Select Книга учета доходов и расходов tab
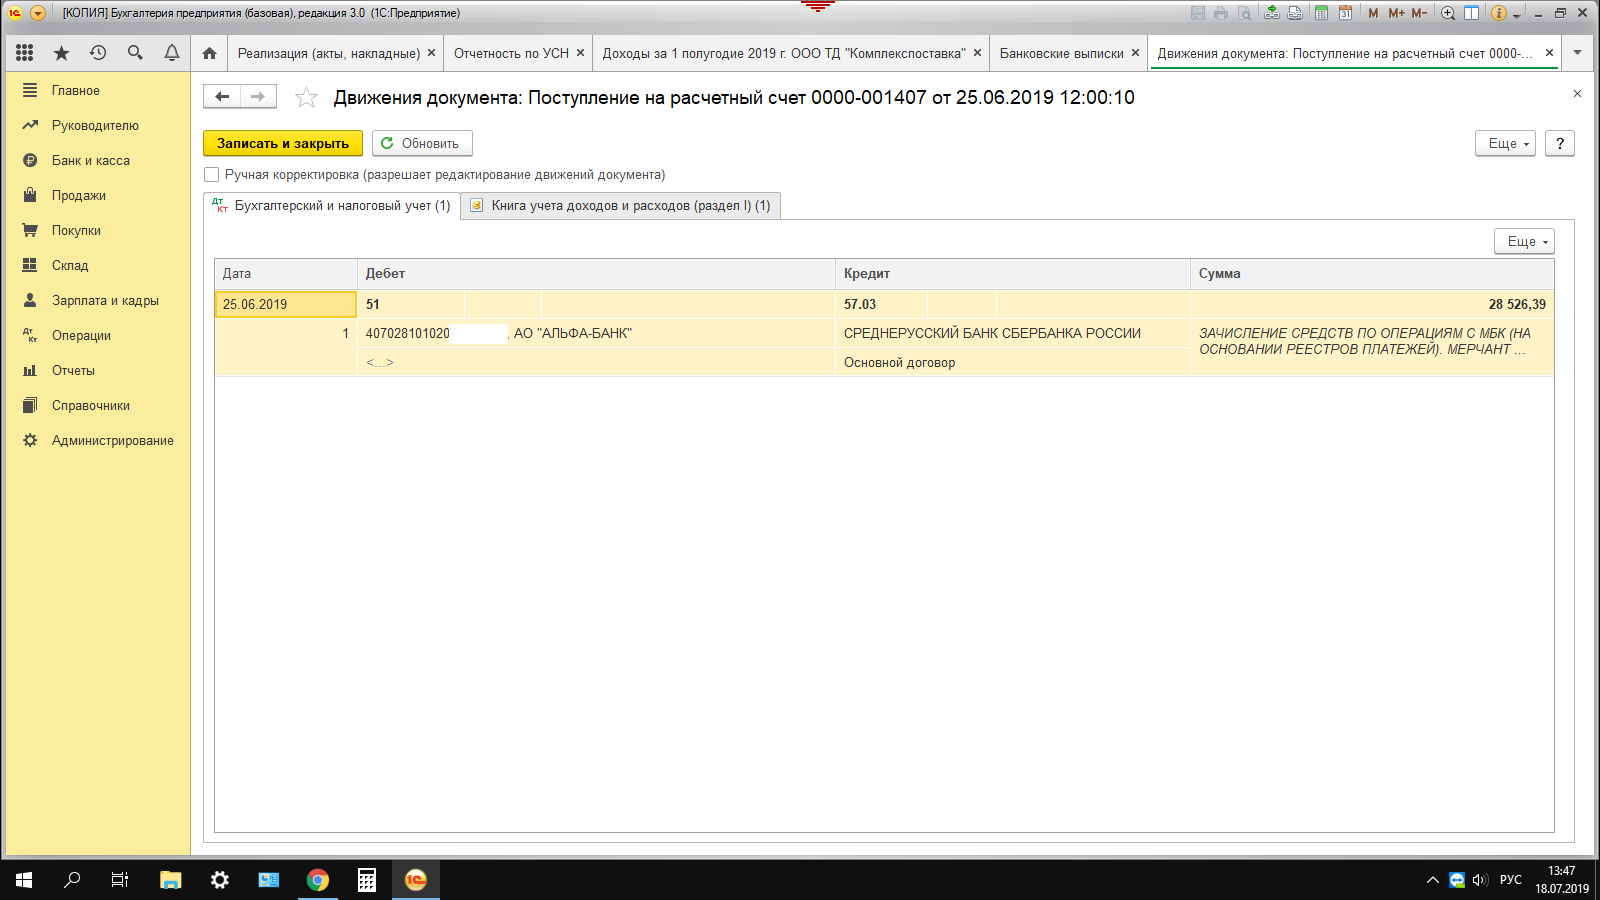 [621, 205]
